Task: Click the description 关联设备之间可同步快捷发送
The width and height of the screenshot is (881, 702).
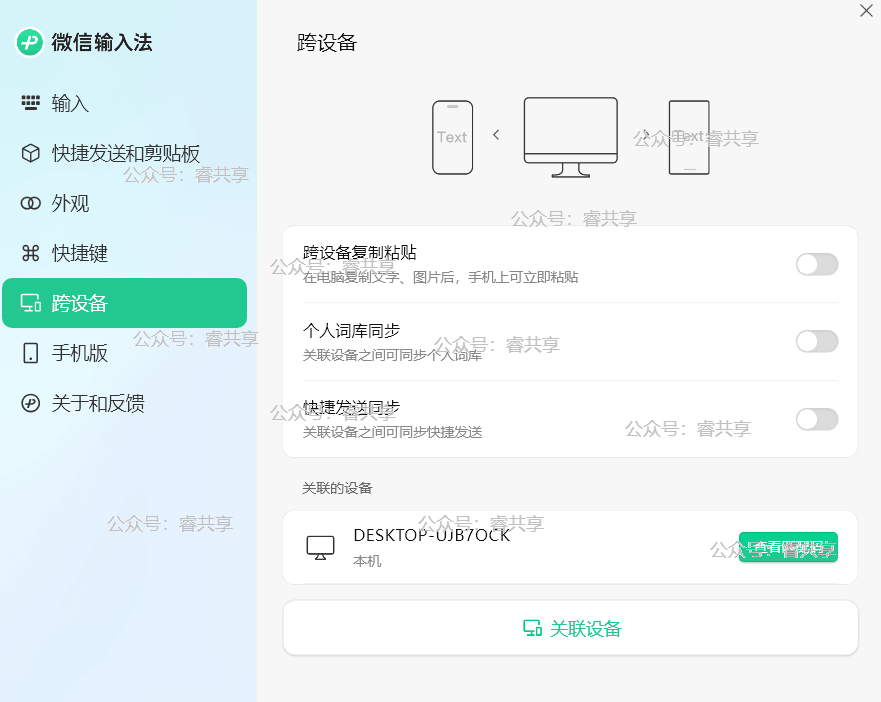Action: coord(392,432)
